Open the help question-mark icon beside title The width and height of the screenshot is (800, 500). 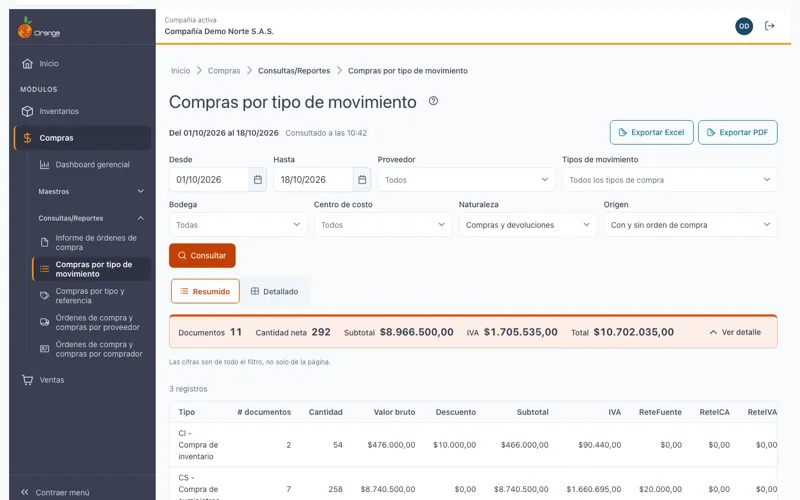[x=433, y=101]
